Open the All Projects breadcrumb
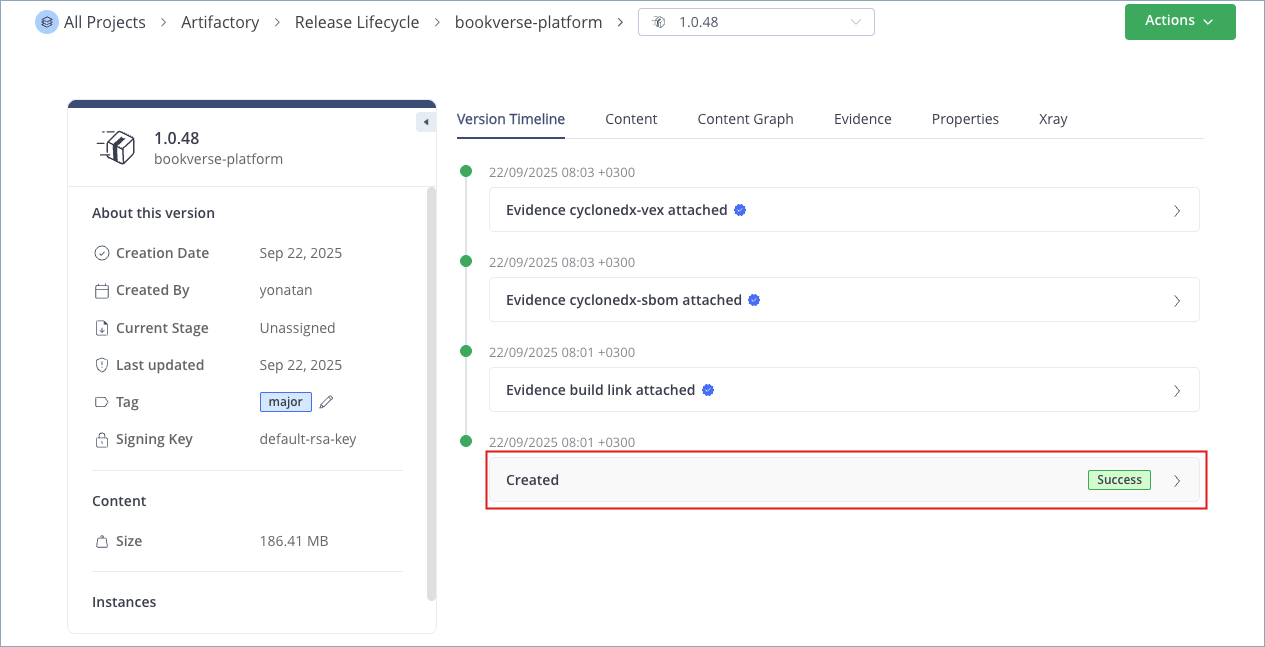1265x647 pixels. (x=104, y=22)
